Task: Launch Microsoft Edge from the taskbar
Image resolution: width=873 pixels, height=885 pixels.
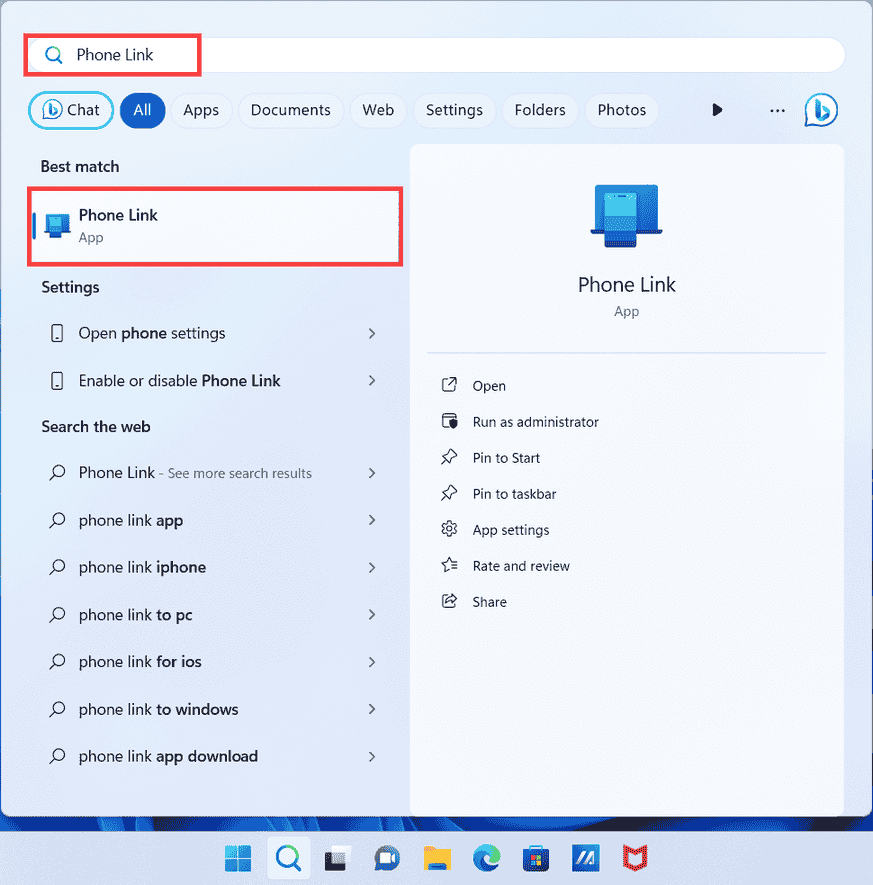Action: [486, 858]
